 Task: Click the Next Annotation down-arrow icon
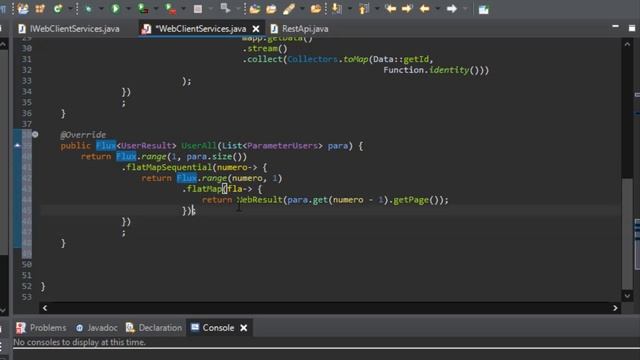point(337,9)
